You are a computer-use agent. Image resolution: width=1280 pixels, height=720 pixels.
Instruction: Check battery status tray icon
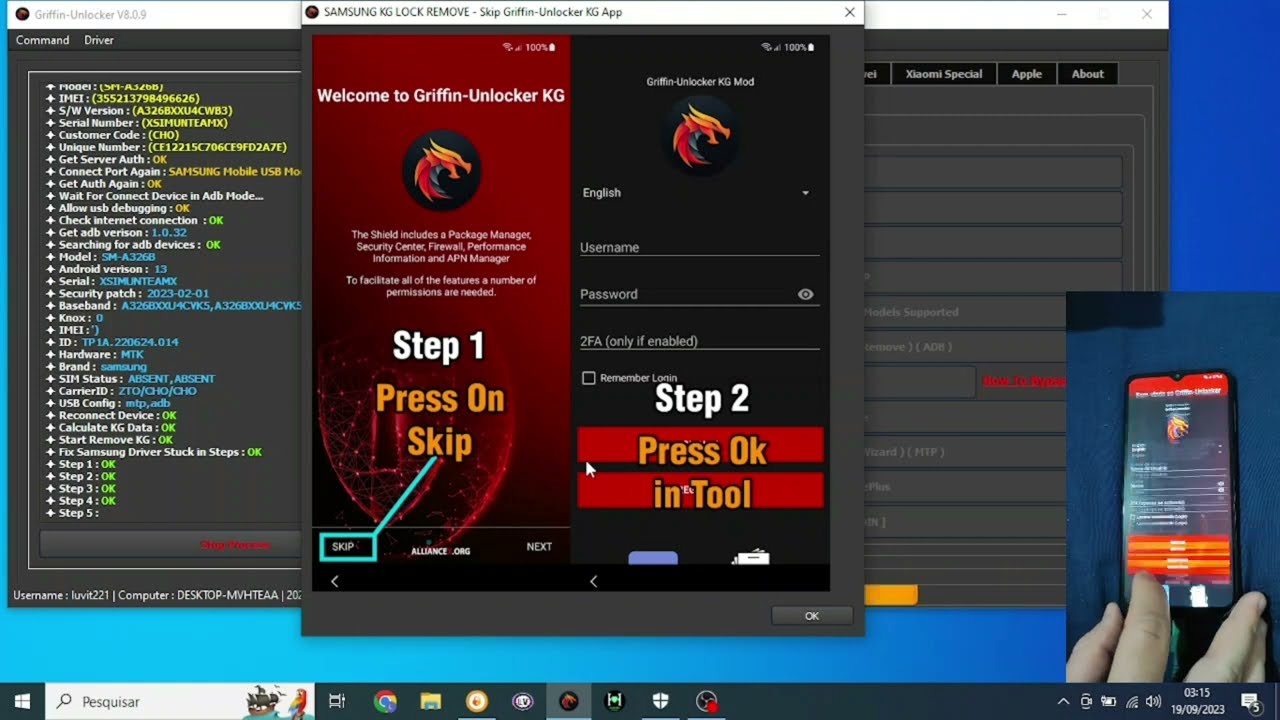[x=1108, y=701]
